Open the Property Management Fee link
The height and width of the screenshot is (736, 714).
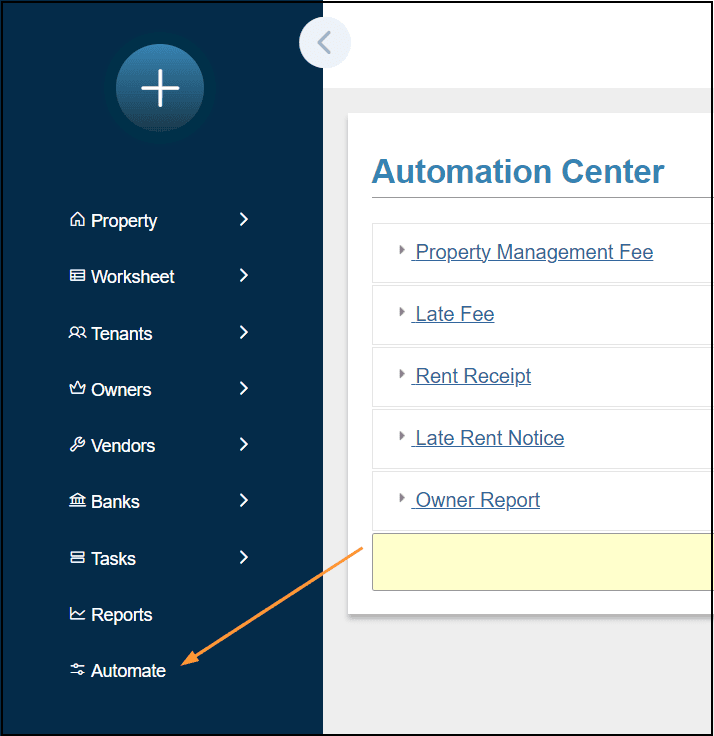(x=534, y=252)
